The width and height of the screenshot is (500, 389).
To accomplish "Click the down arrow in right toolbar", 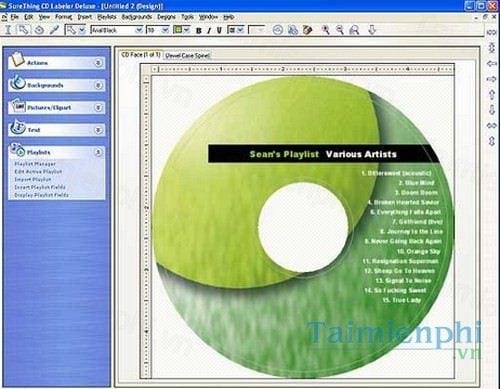I will click(492, 110).
